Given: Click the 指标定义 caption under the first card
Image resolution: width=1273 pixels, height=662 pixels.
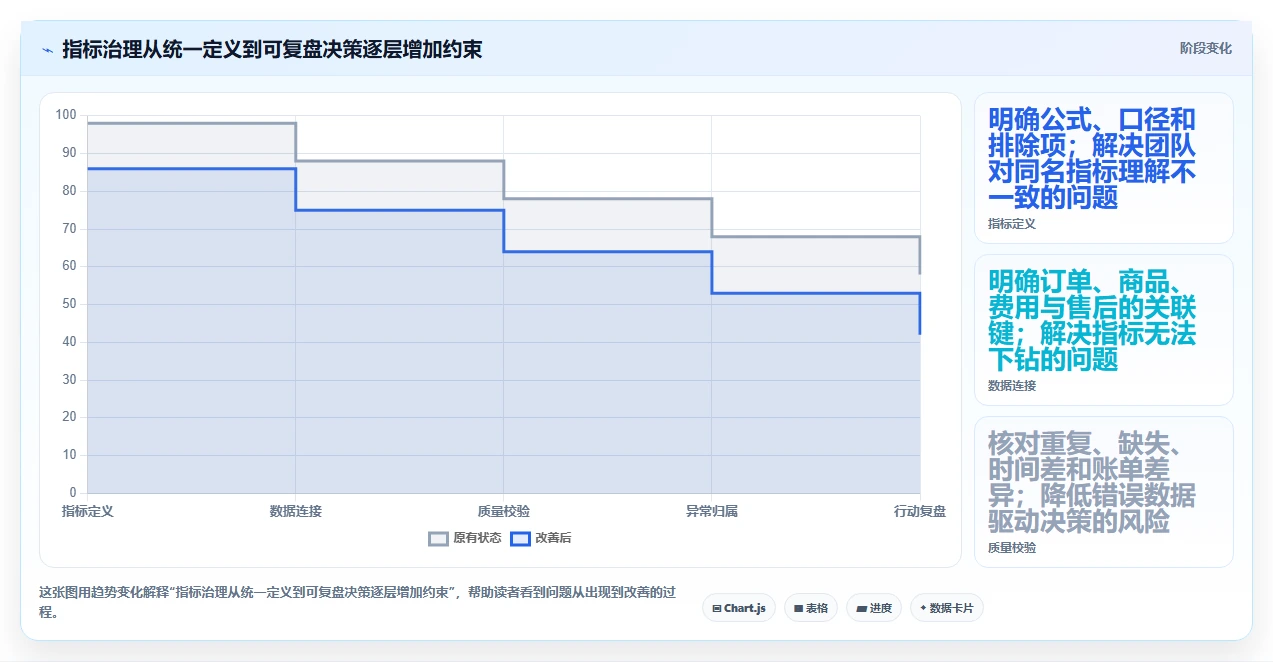Looking at the screenshot, I should tap(1012, 224).
